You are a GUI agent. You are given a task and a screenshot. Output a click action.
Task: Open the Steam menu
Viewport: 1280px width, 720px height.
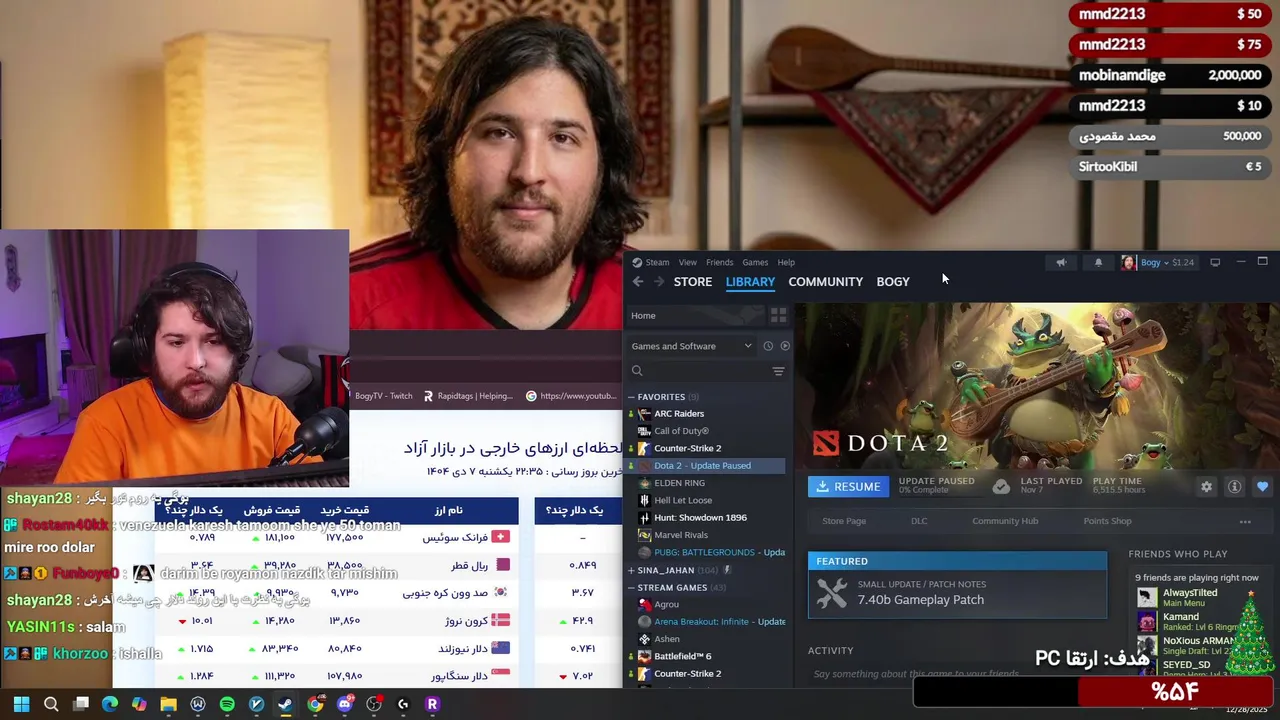pos(657,262)
